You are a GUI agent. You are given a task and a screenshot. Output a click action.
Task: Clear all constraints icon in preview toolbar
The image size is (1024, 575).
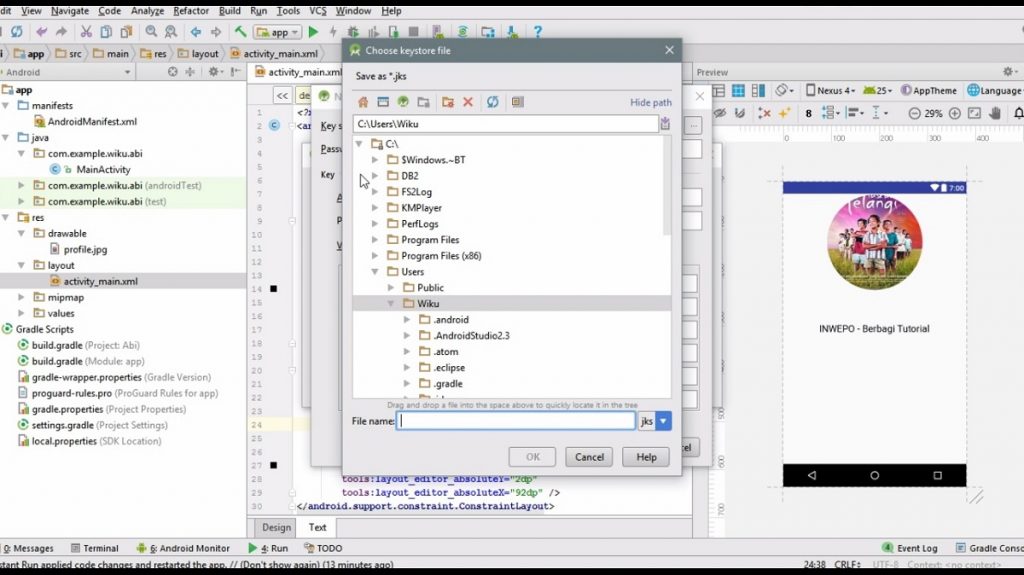(x=764, y=113)
